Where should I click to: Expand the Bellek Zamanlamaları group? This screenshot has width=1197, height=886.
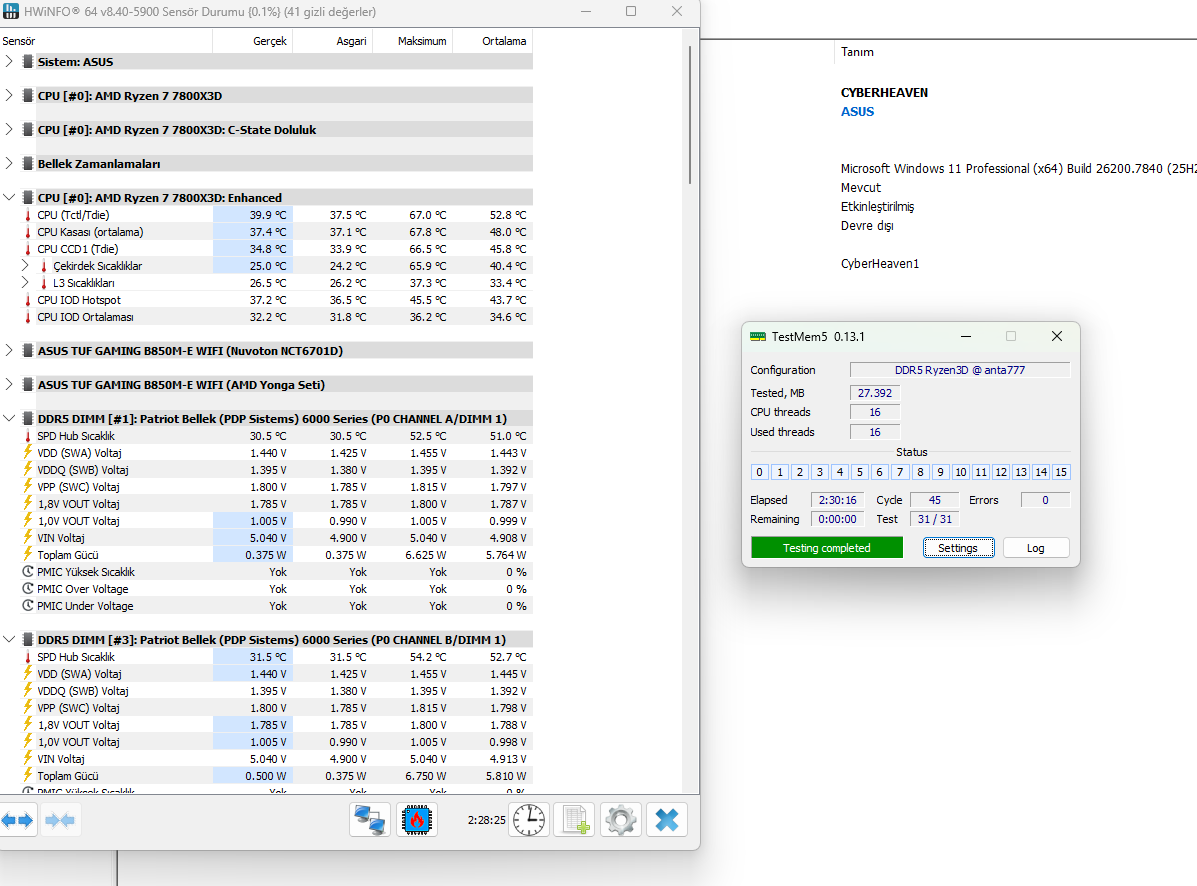9,163
